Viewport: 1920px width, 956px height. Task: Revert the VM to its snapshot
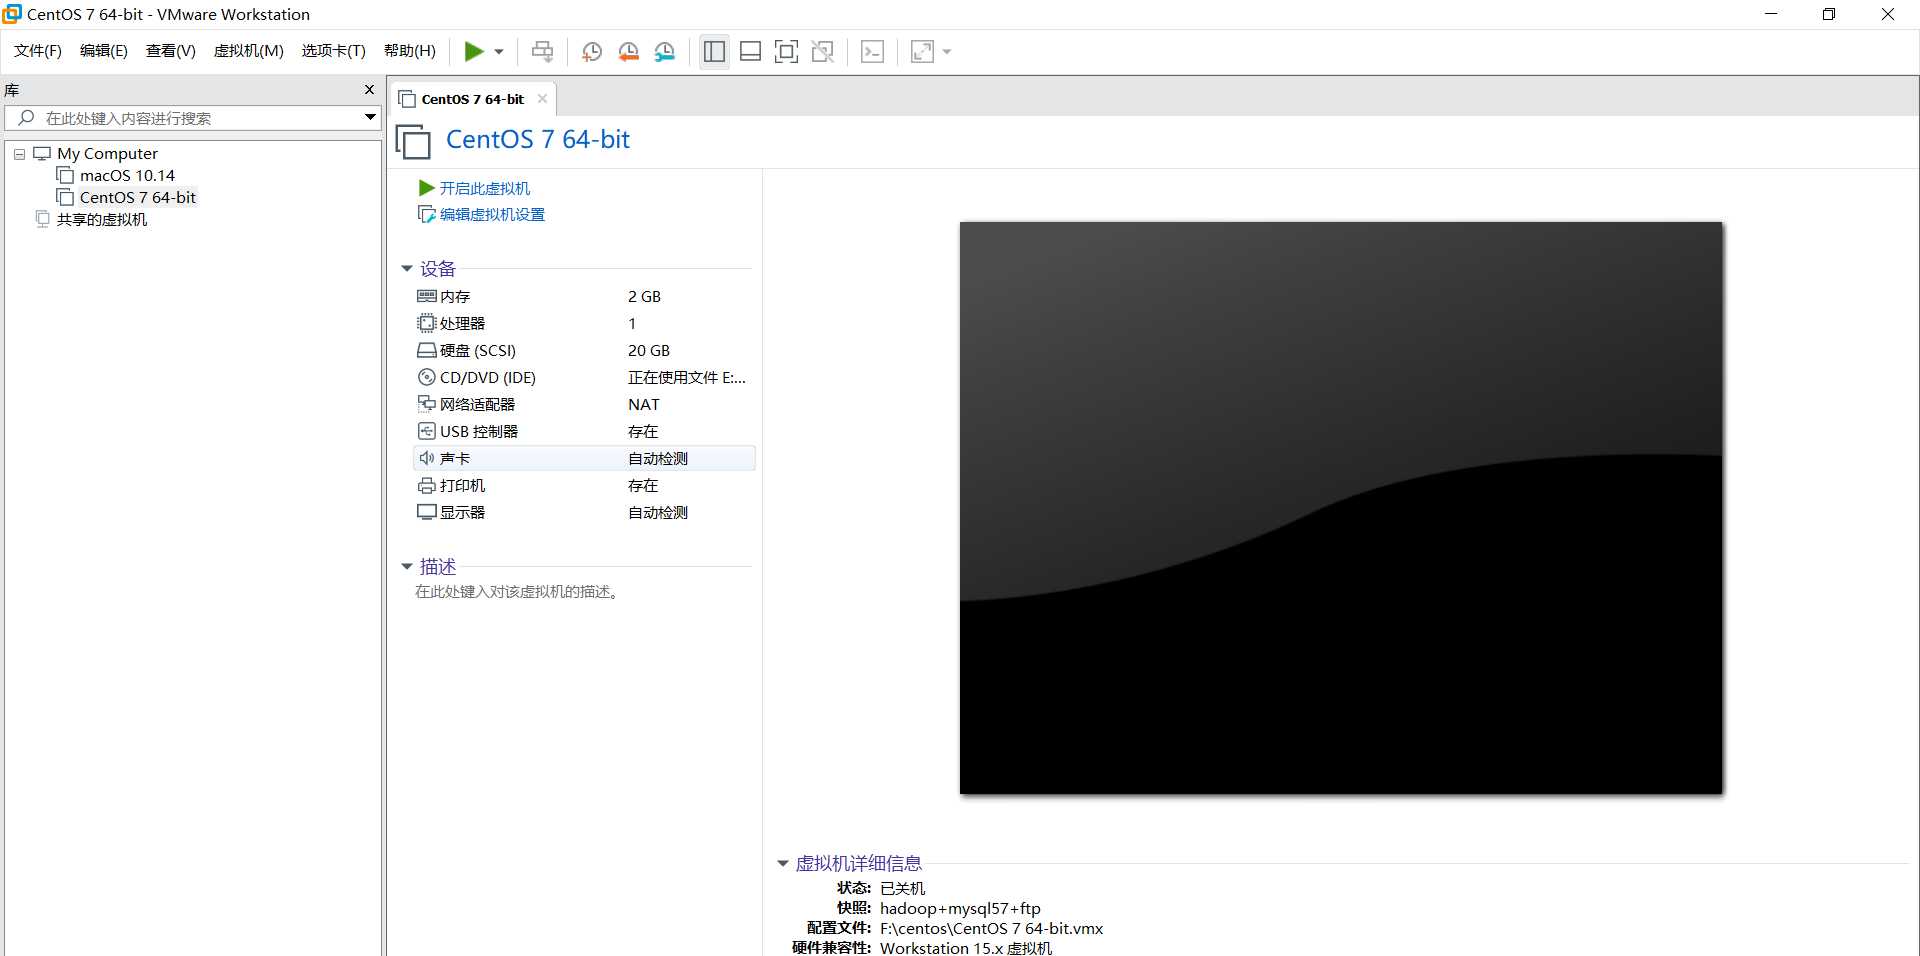[x=629, y=51]
